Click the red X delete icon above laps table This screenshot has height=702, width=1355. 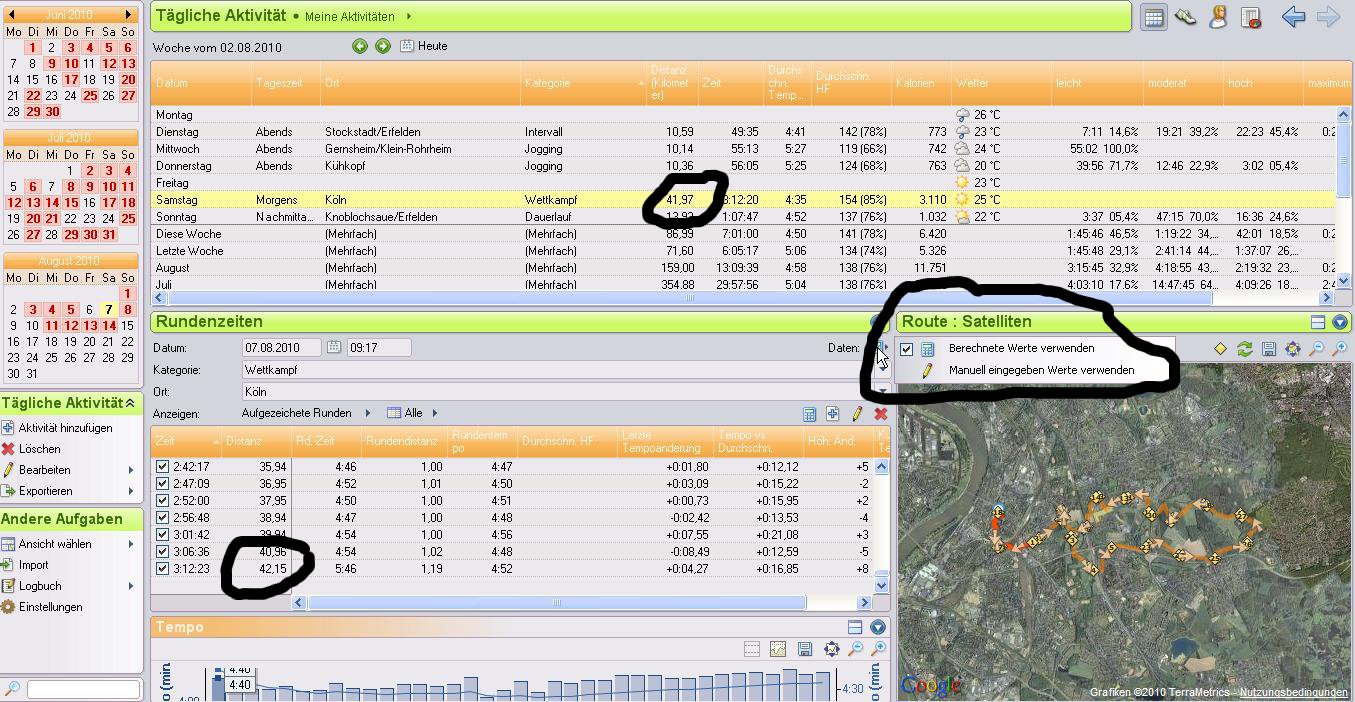pos(880,414)
